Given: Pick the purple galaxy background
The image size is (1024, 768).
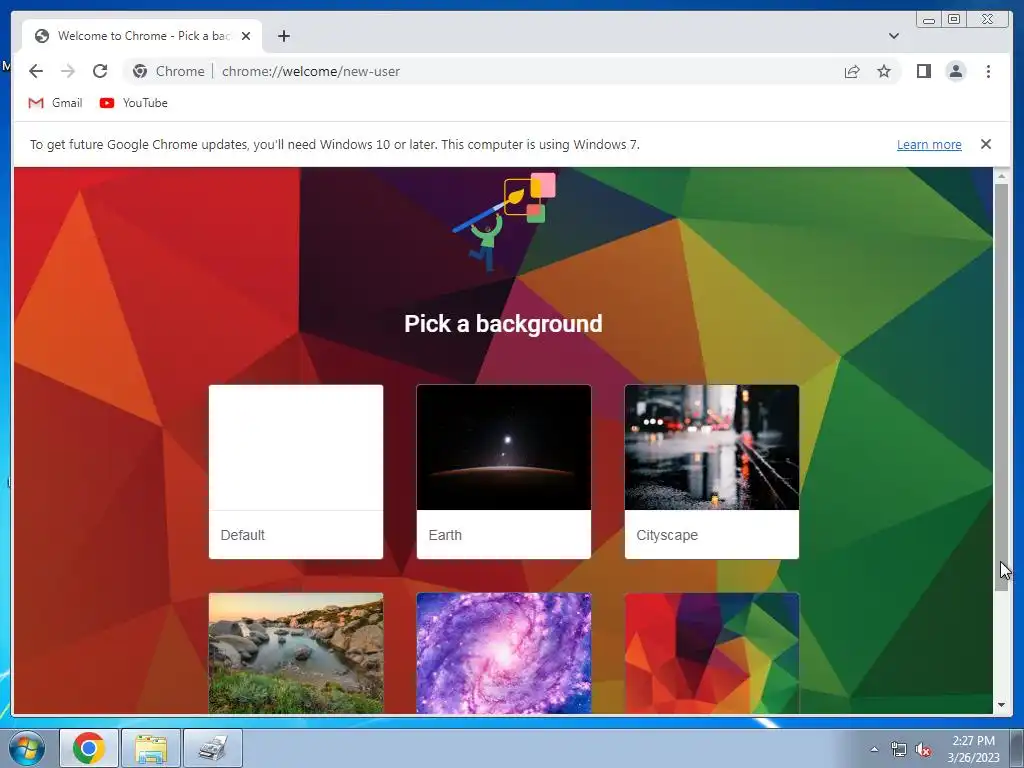Looking at the screenshot, I should [x=504, y=653].
